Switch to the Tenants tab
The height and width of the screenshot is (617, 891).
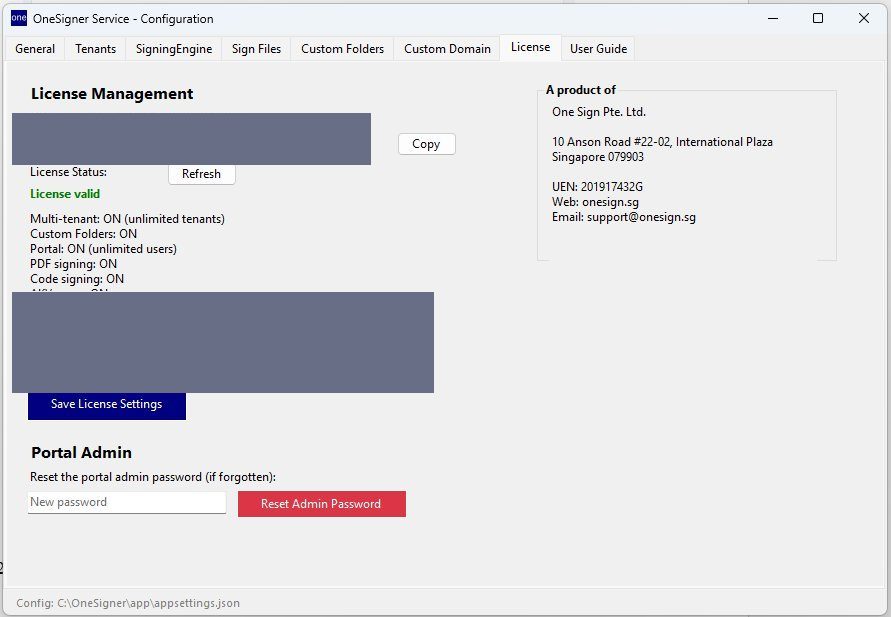95,49
